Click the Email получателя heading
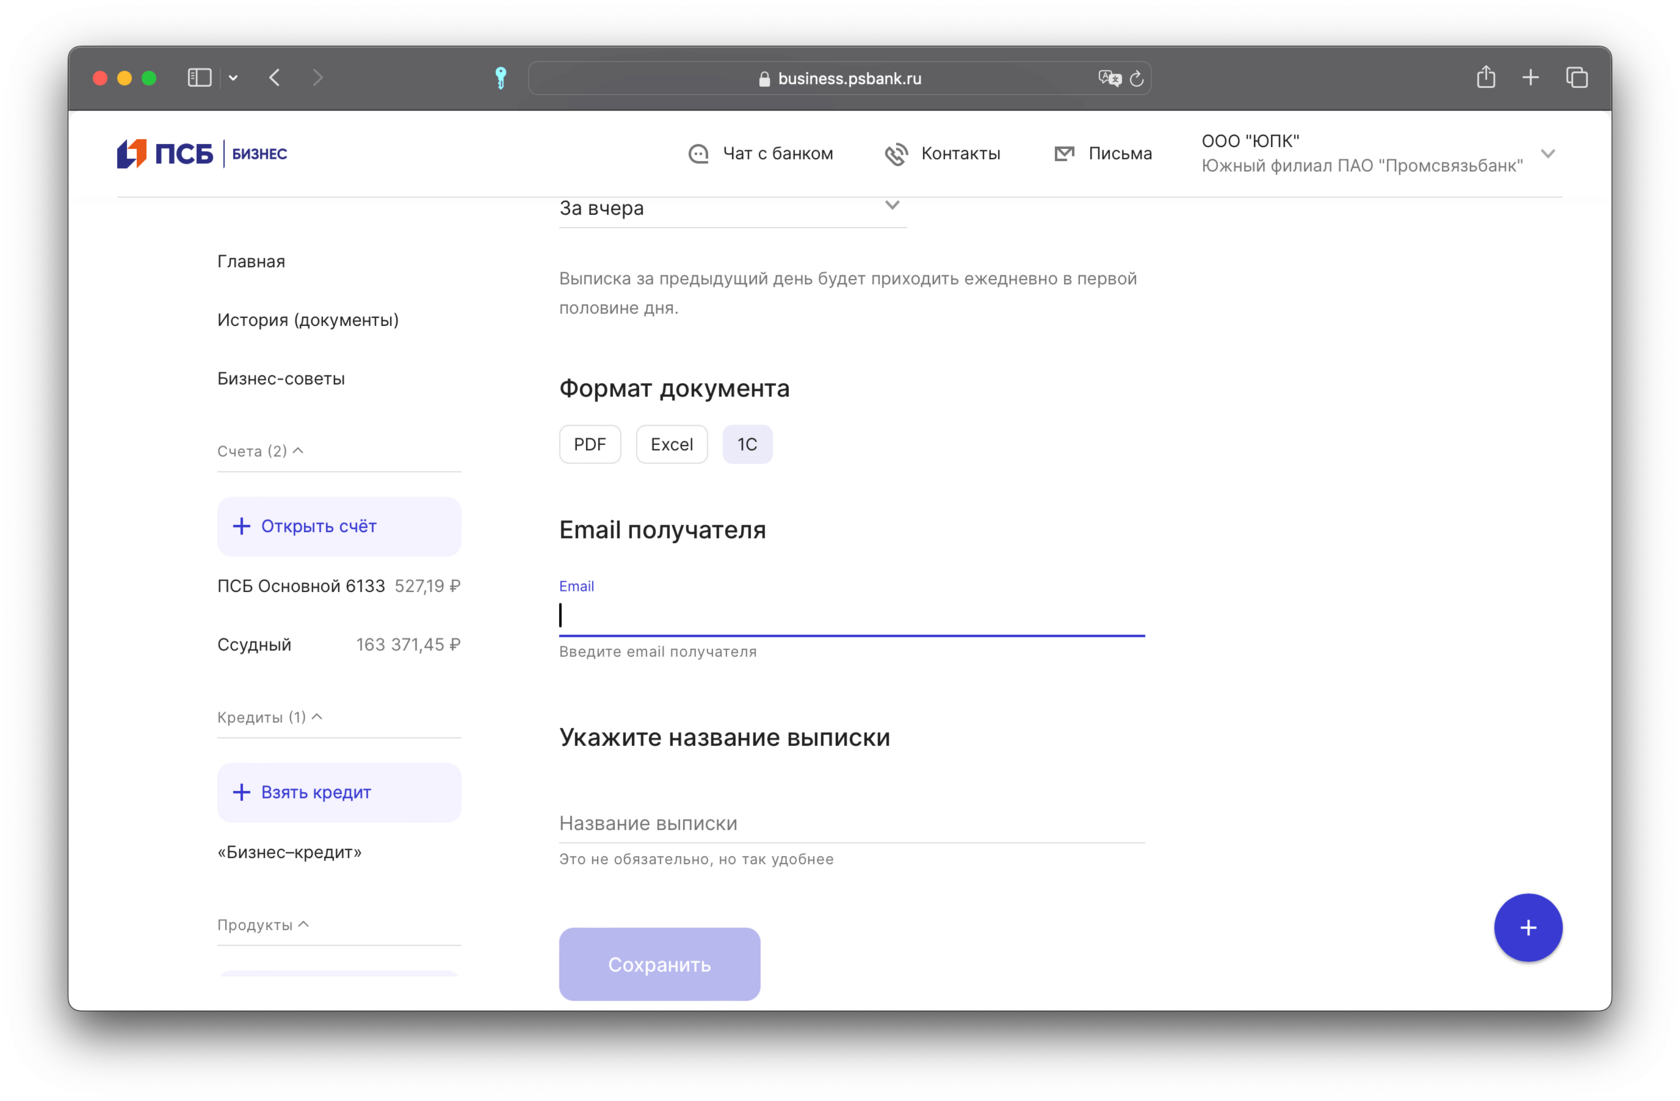Viewport: 1680px width, 1101px height. pyautogui.click(x=662, y=530)
